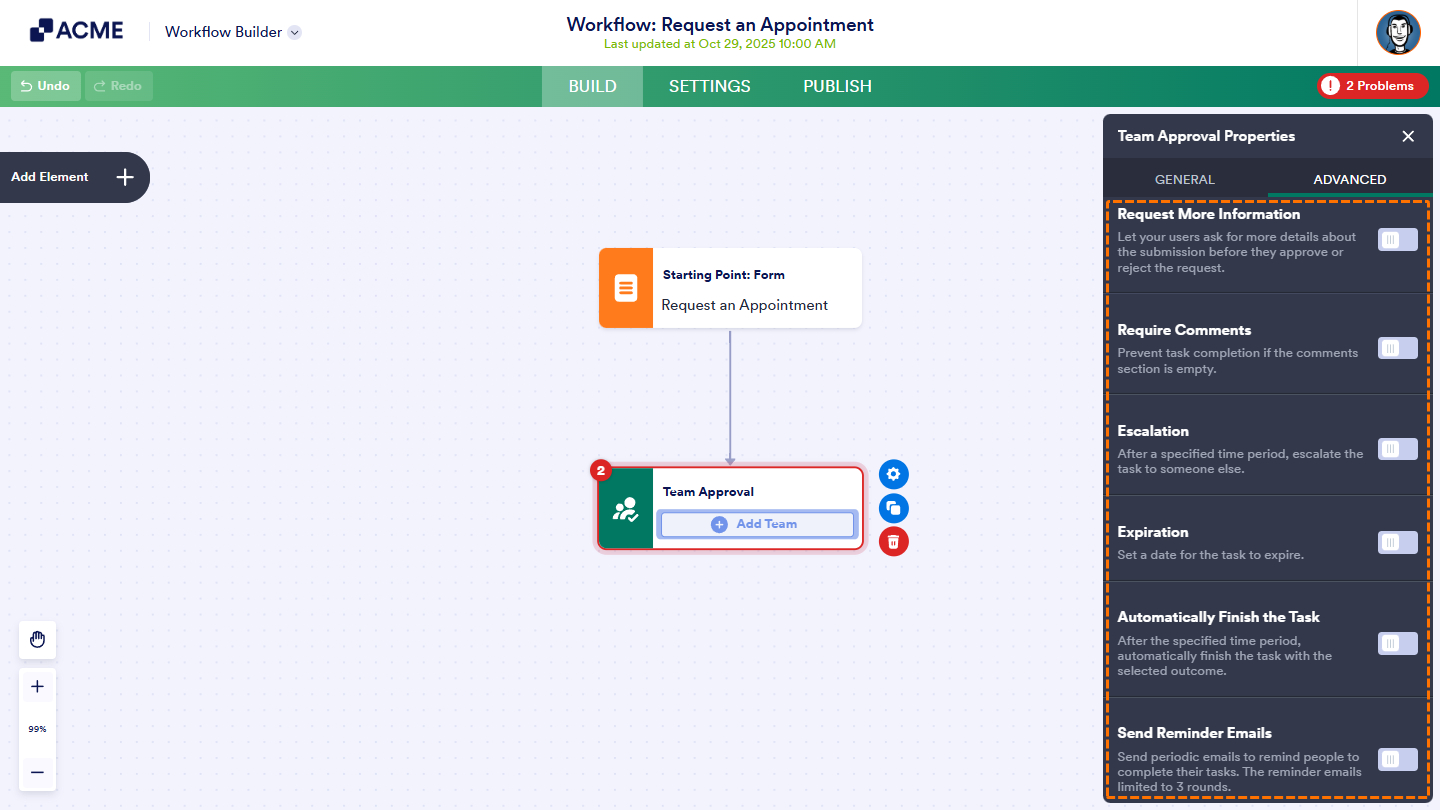The image size is (1440, 810).
Task: Turn on Require Comments toggle
Action: click(x=1398, y=348)
